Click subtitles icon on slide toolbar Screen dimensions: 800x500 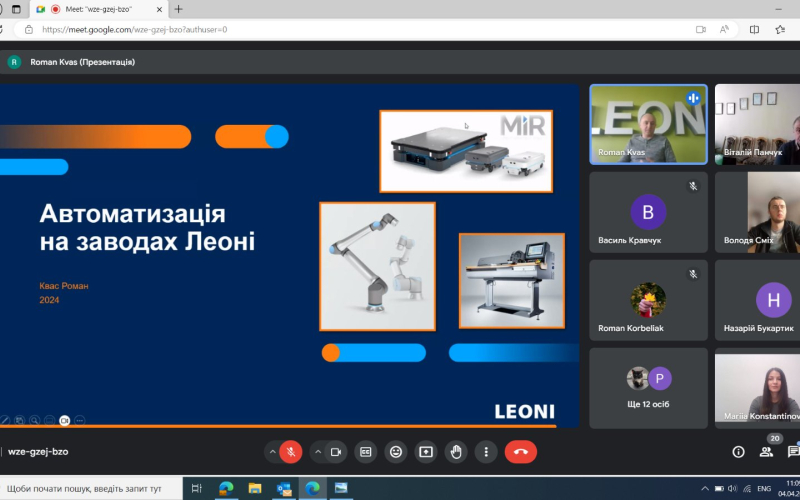pyautogui.click(x=49, y=420)
